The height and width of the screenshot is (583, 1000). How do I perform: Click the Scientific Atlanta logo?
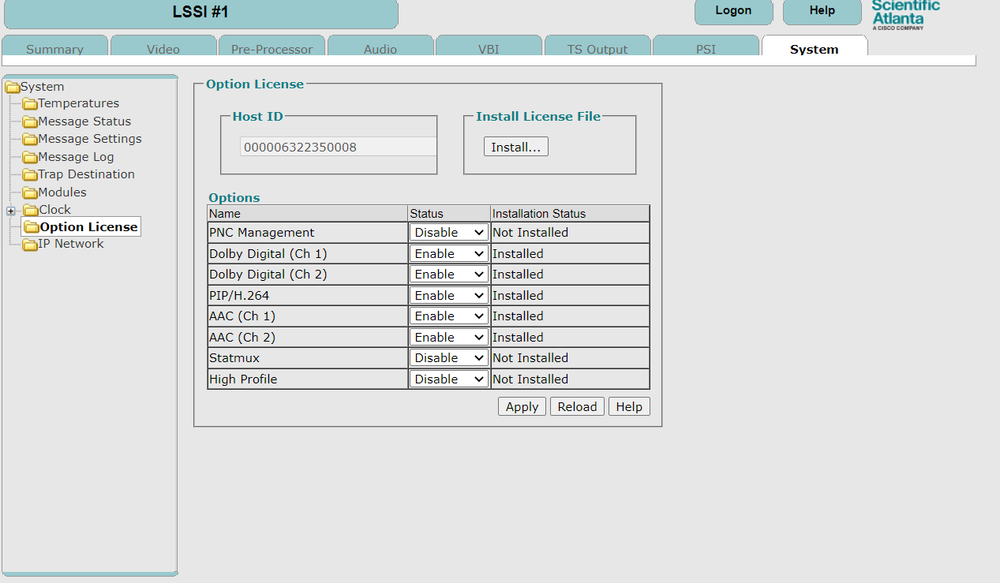coord(905,16)
